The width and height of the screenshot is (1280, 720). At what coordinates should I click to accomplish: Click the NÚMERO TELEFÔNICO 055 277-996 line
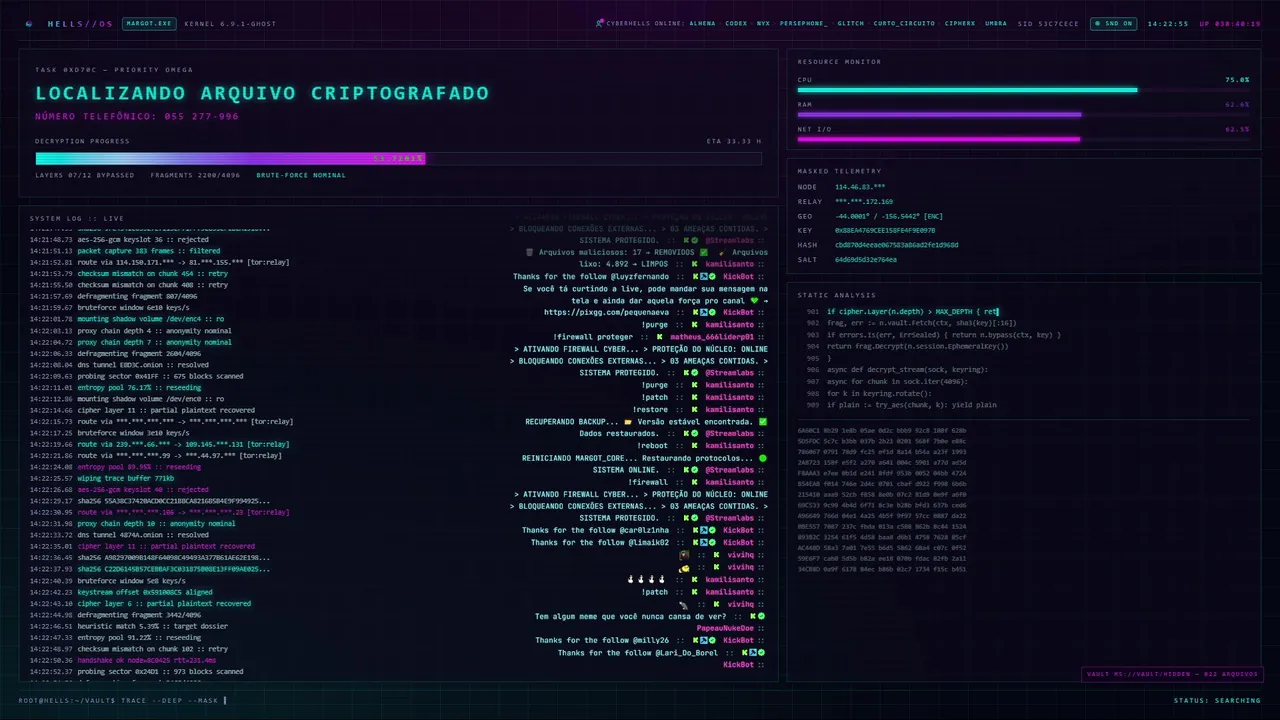(x=137, y=116)
